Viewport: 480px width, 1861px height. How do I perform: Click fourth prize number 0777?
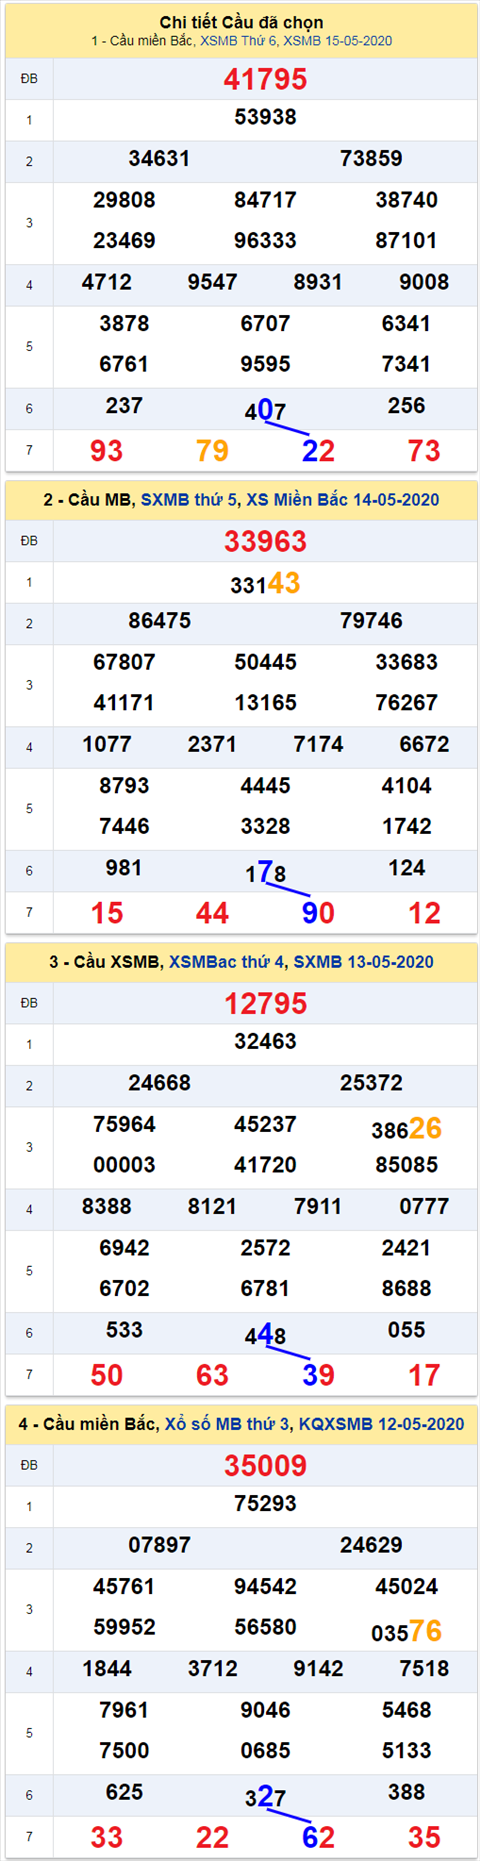click(424, 1206)
